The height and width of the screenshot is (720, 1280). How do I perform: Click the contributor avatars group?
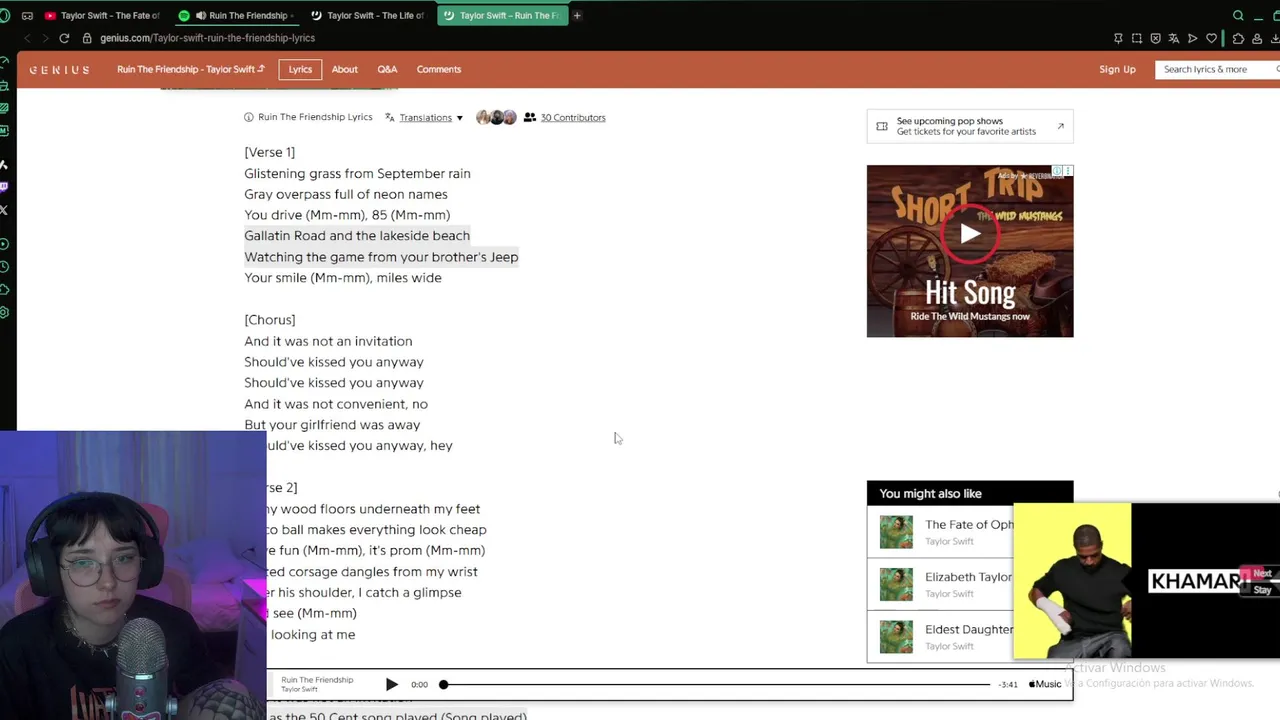(496, 117)
